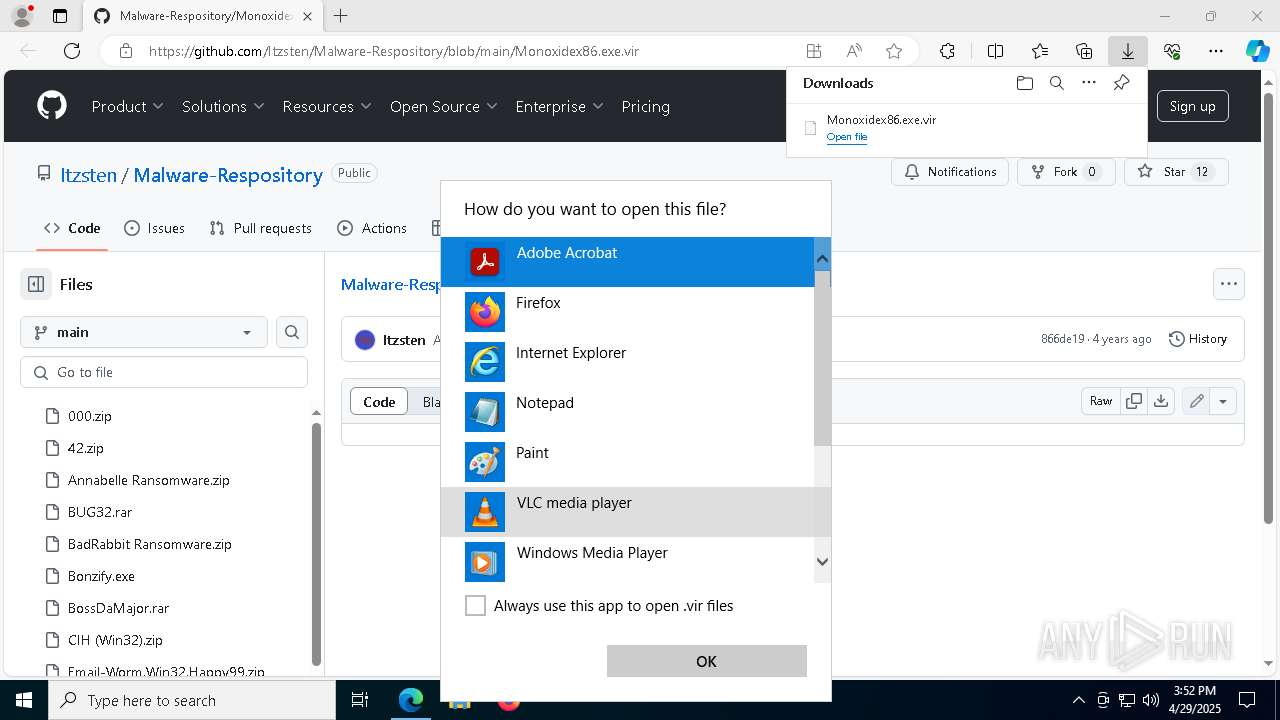Copy raw file icon
1280x720 pixels.
[x=1133, y=401]
